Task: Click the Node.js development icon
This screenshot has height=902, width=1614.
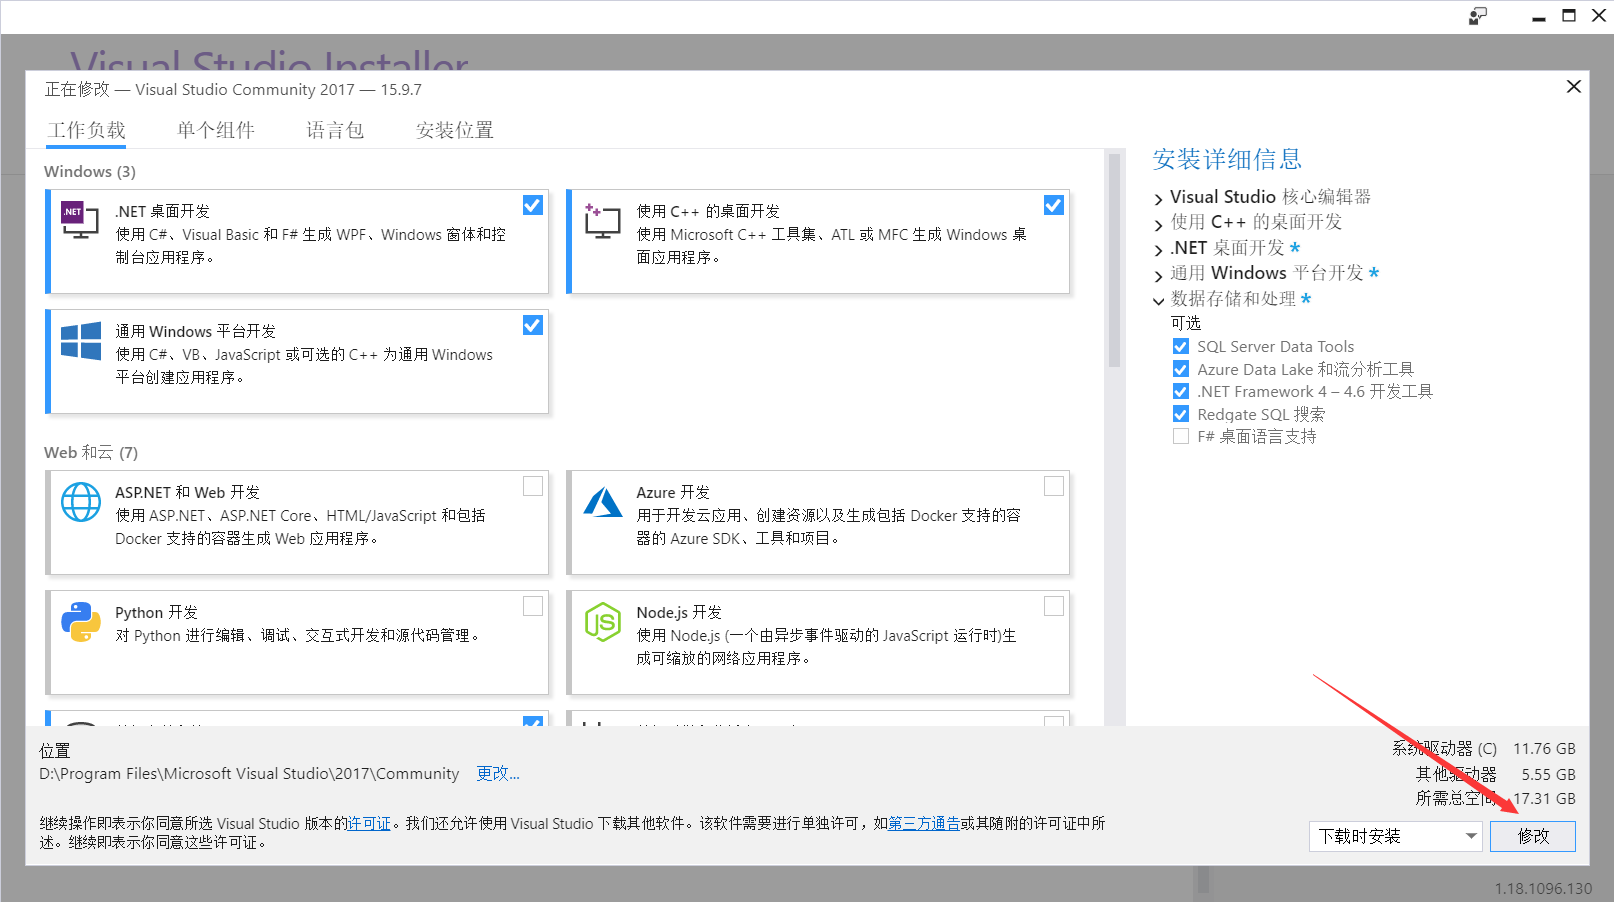Action: point(603,622)
